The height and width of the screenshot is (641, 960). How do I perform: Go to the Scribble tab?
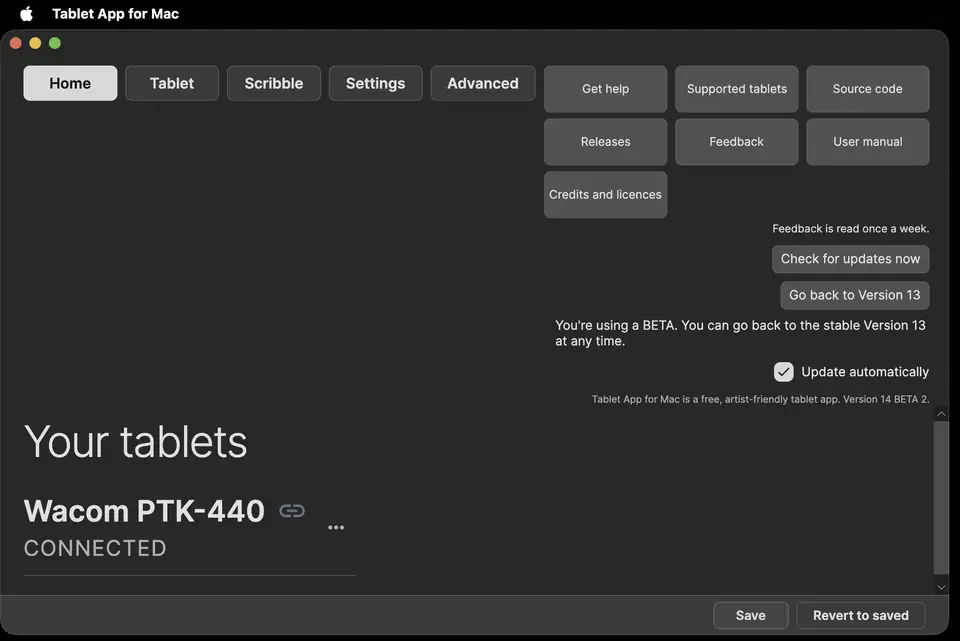(x=274, y=83)
